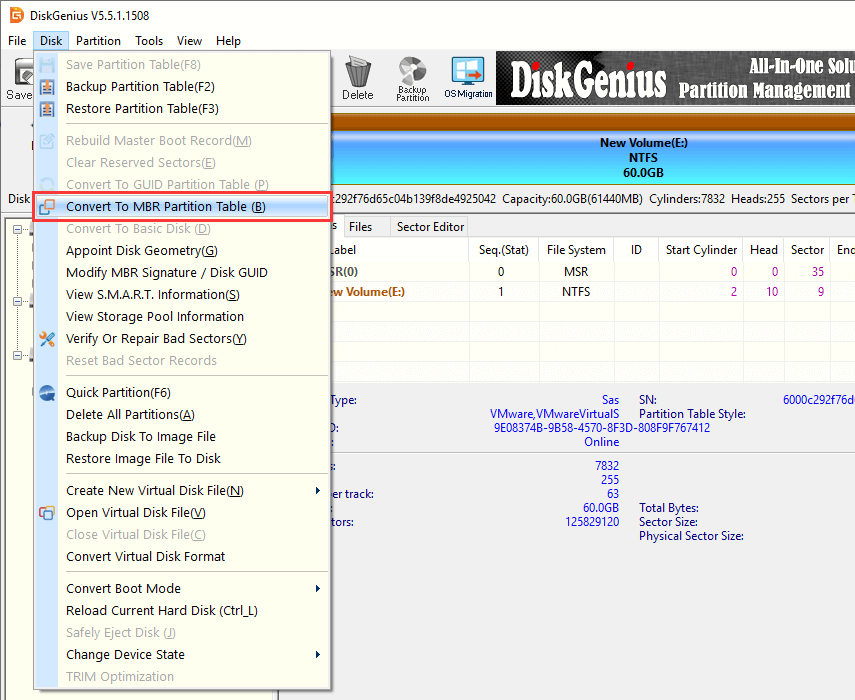Click the icon beside Restore Partition Table(F3)

(47, 109)
